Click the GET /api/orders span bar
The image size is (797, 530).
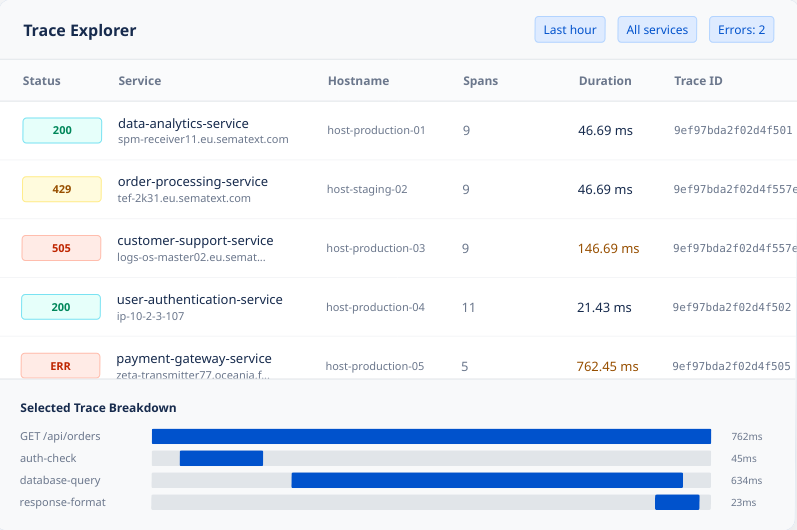click(431, 436)
